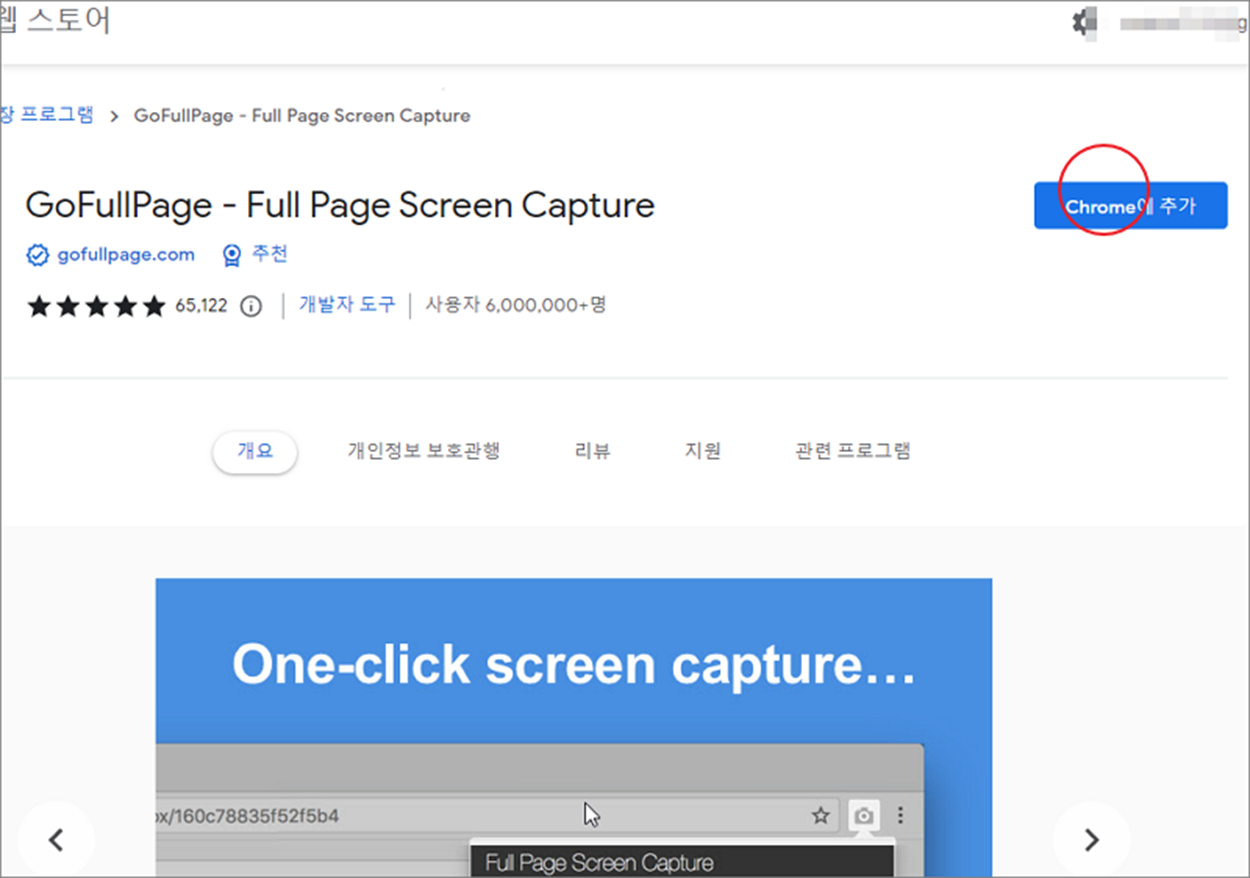Click the 사용자 6,000,000+명 text
This screenshot has width=1250, height=878.
coord(516,305)
